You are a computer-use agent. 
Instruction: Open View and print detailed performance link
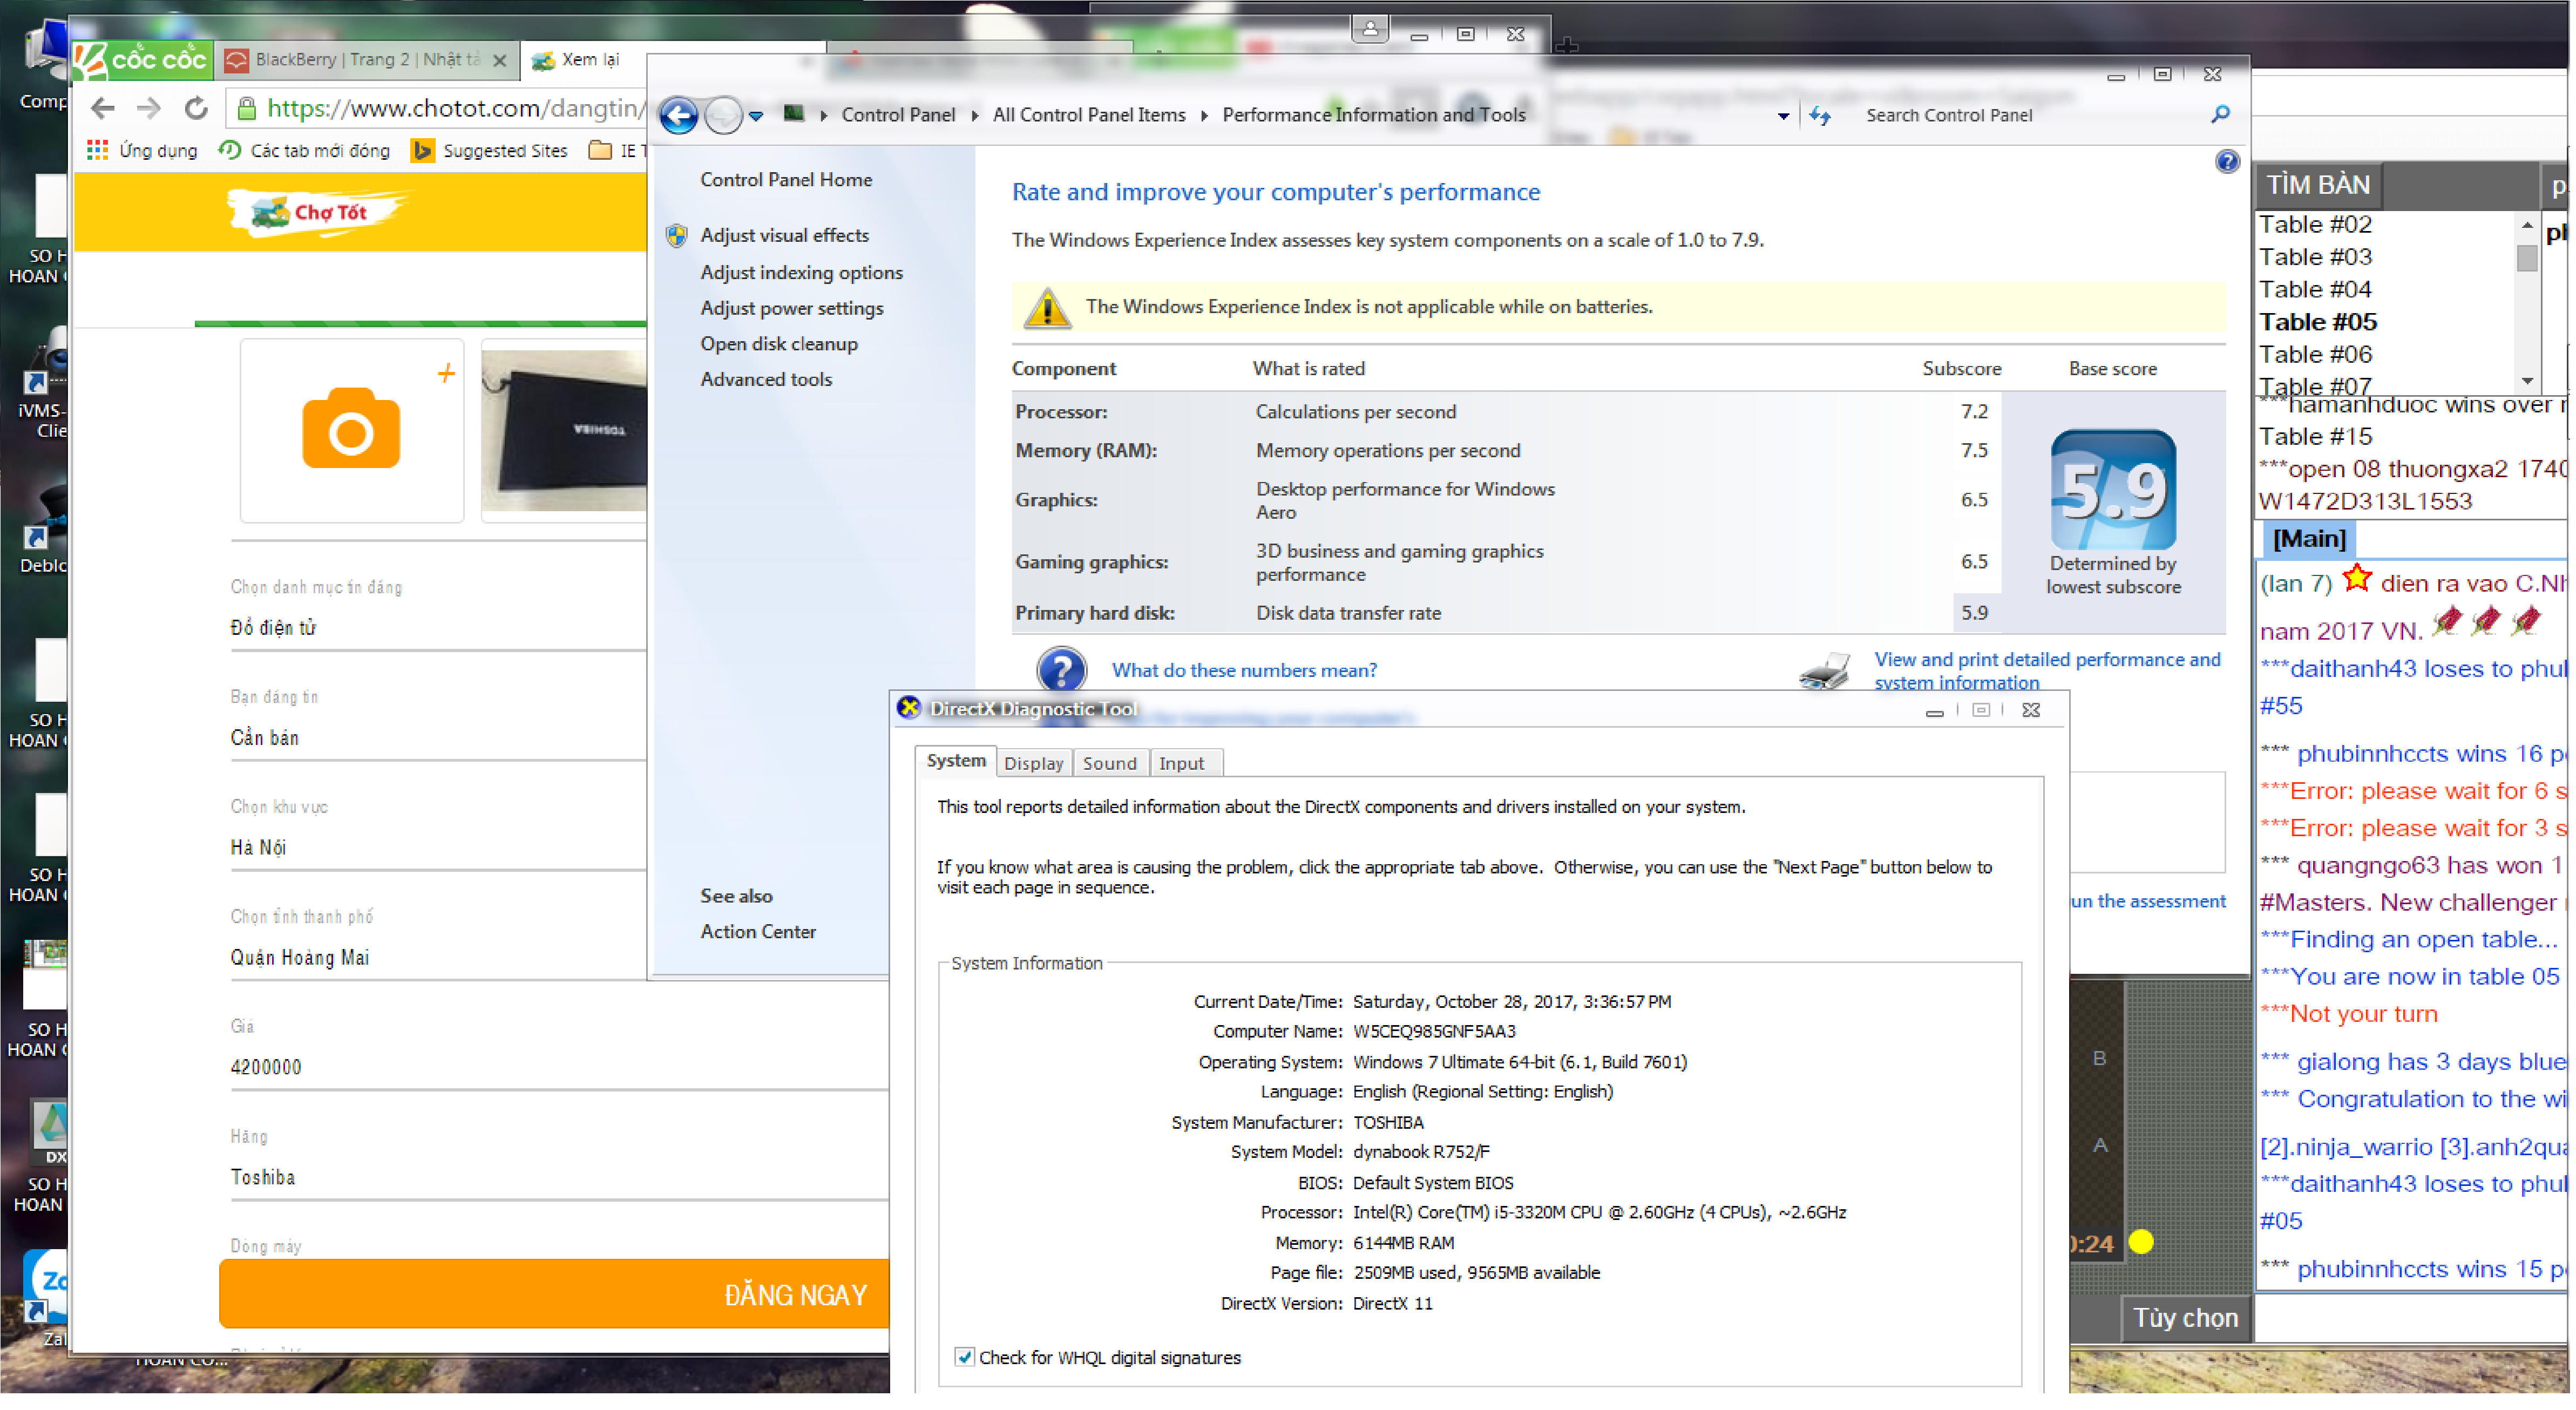coord(2046,671)
